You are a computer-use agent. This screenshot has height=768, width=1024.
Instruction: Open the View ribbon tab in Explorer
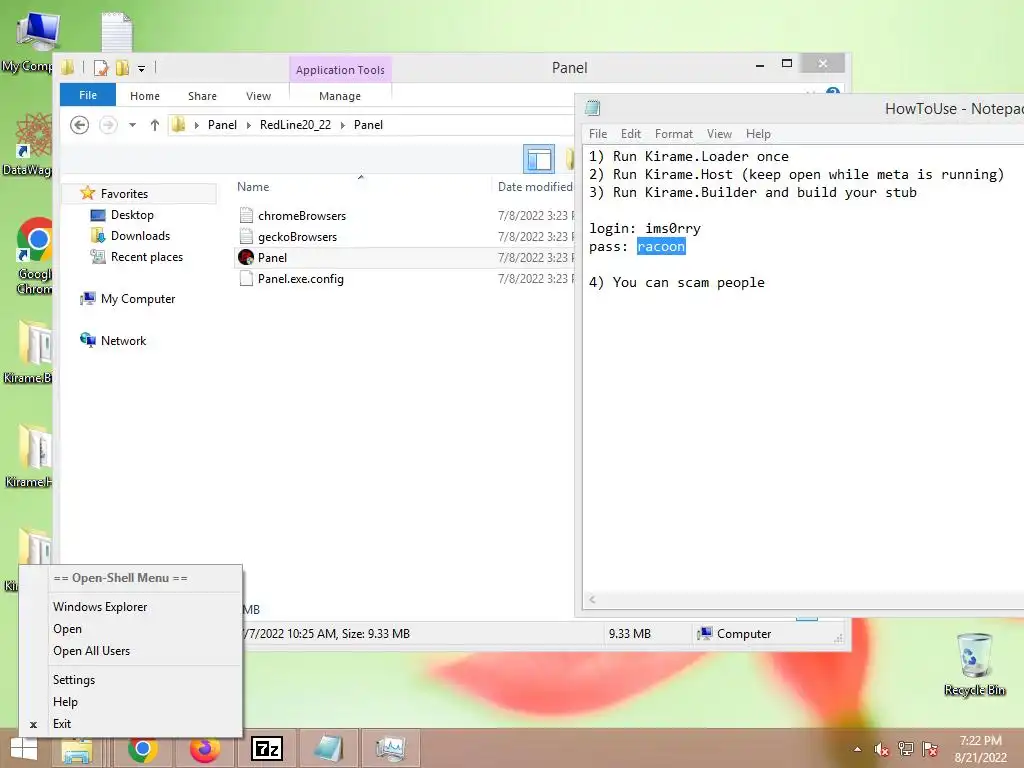[258, 96]
